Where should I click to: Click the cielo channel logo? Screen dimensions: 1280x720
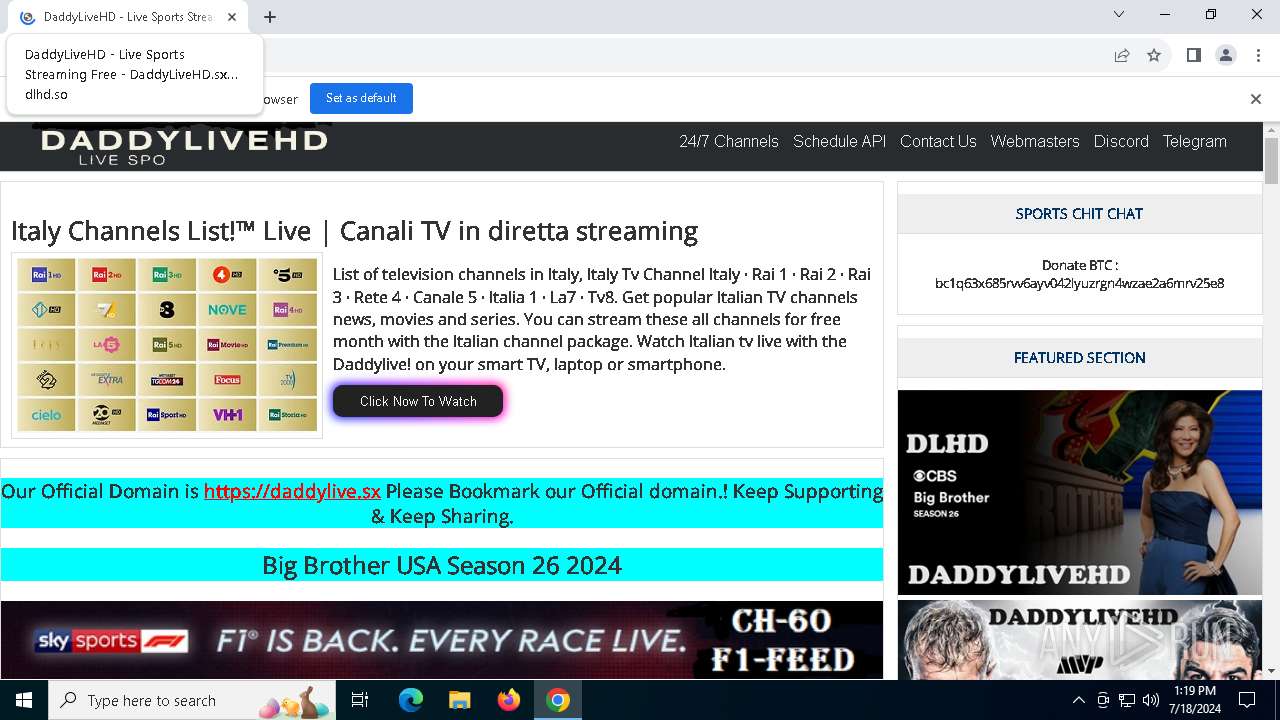(x=46, y=415)
